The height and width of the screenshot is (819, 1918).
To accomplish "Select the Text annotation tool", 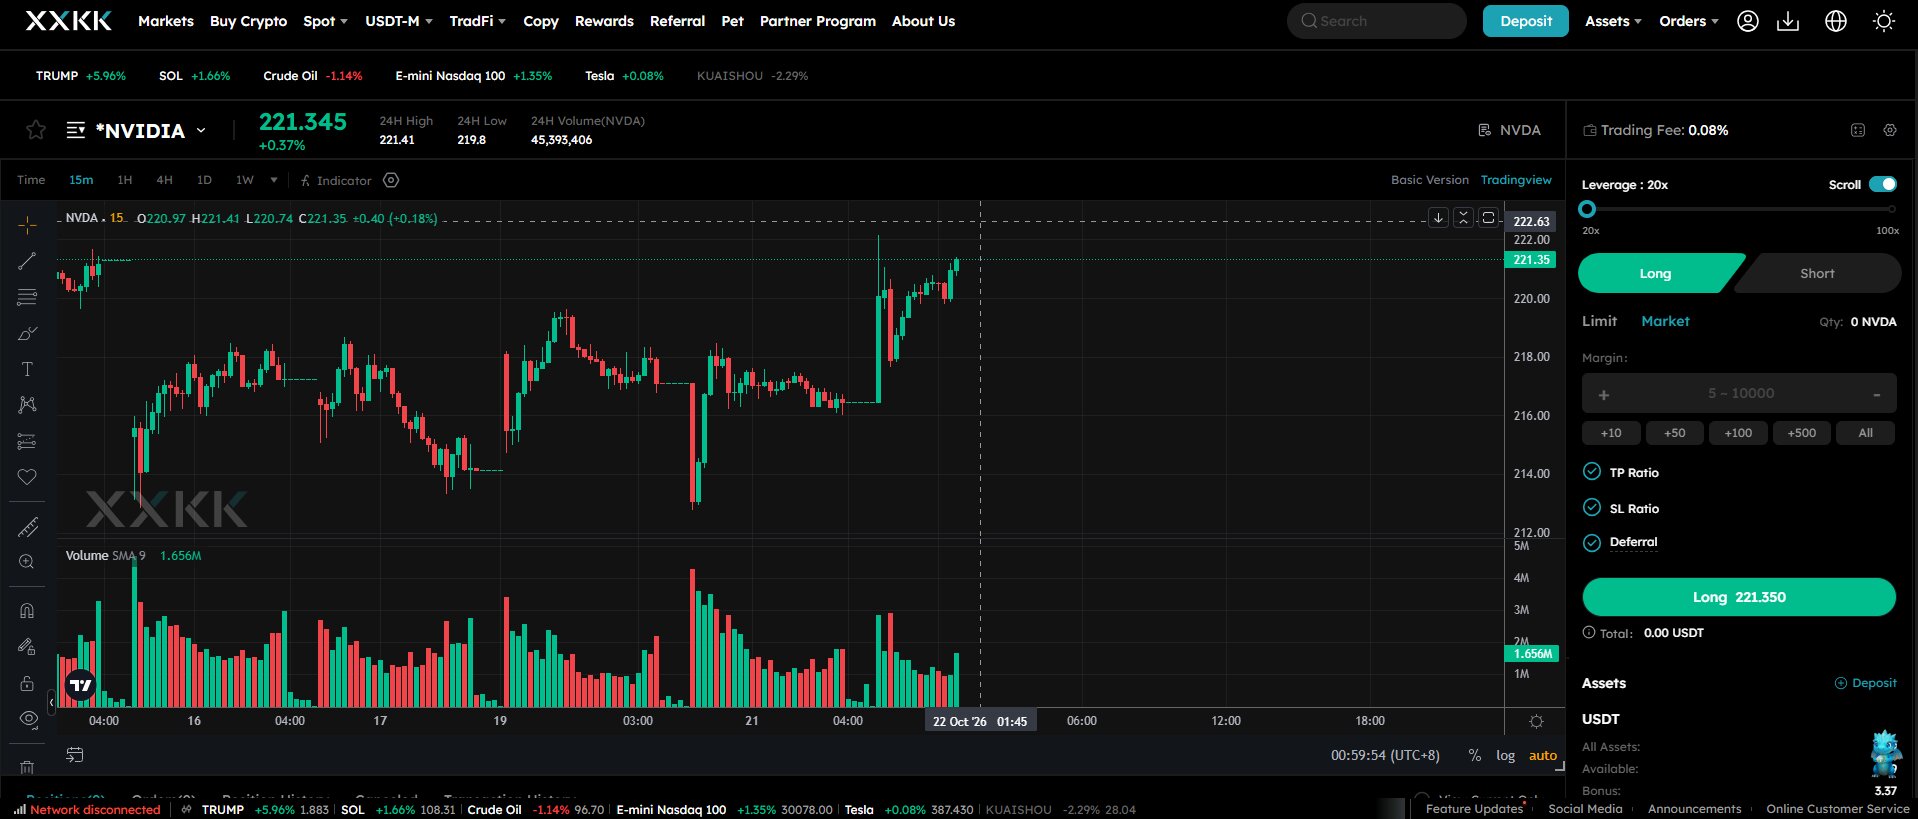I will point(27,369).
